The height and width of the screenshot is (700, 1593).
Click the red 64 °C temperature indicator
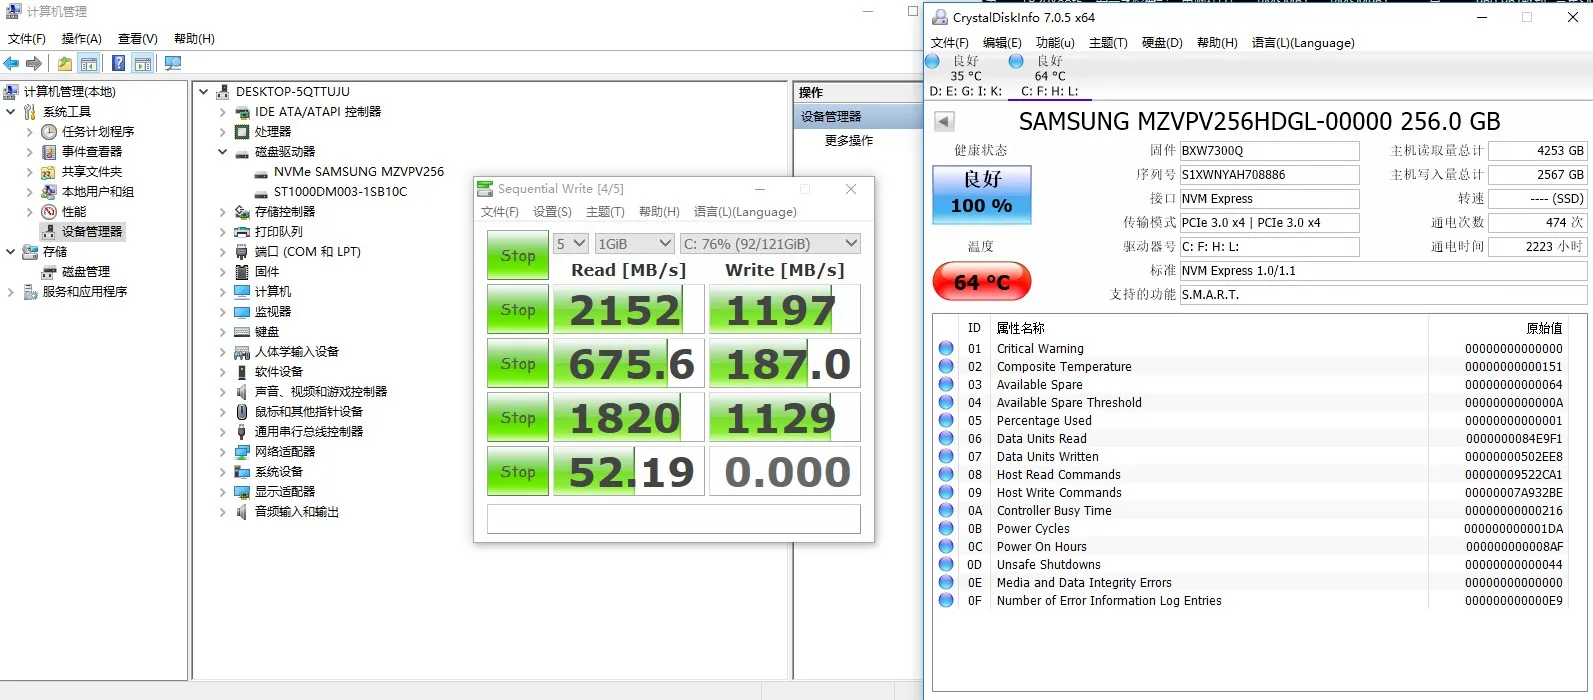click(x=981, y=282)
